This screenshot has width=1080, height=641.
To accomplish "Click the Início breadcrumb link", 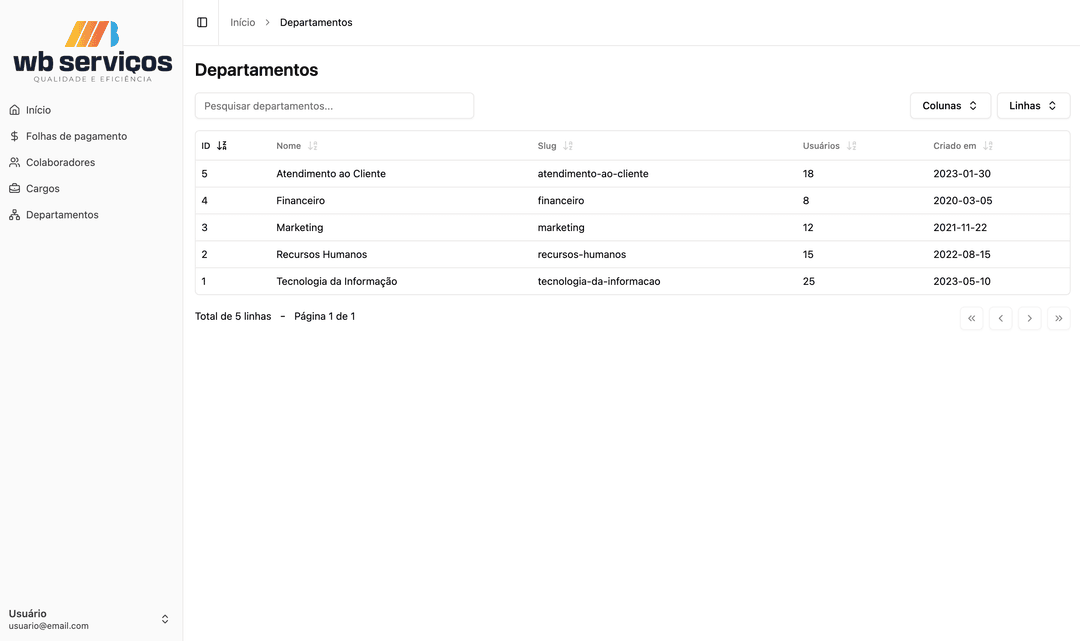I will (242, 22).
